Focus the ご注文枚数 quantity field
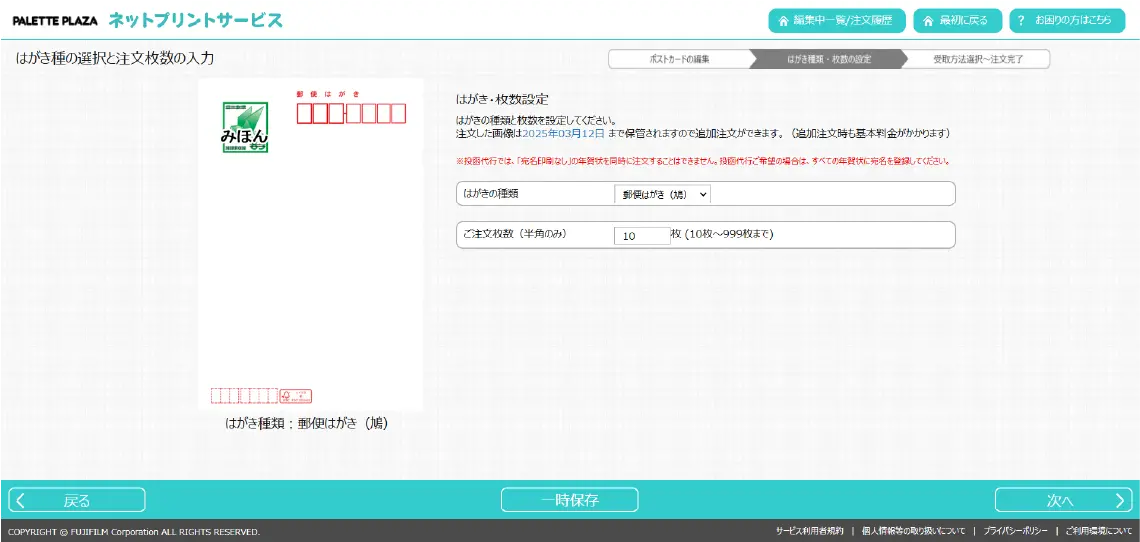Image resolution: width=1140 pixels, height=542 pixels. coord(642,236)
